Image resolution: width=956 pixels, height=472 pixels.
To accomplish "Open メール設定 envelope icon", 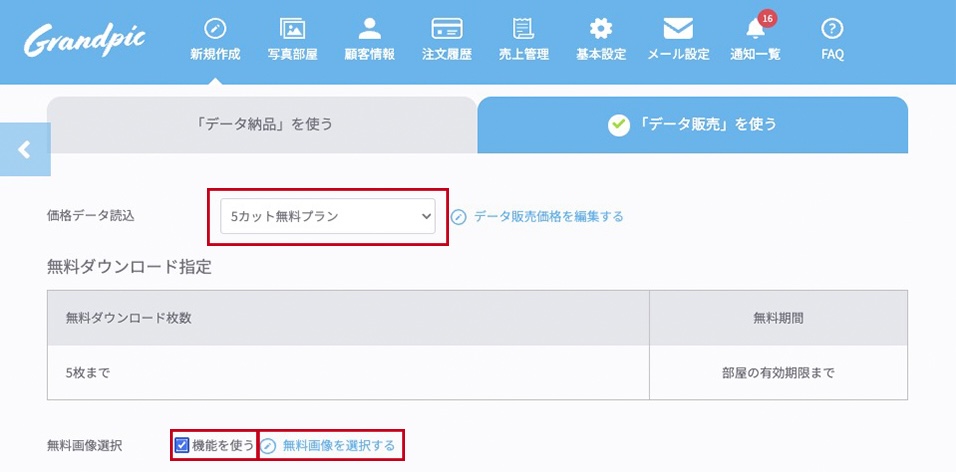I will 678,29.
